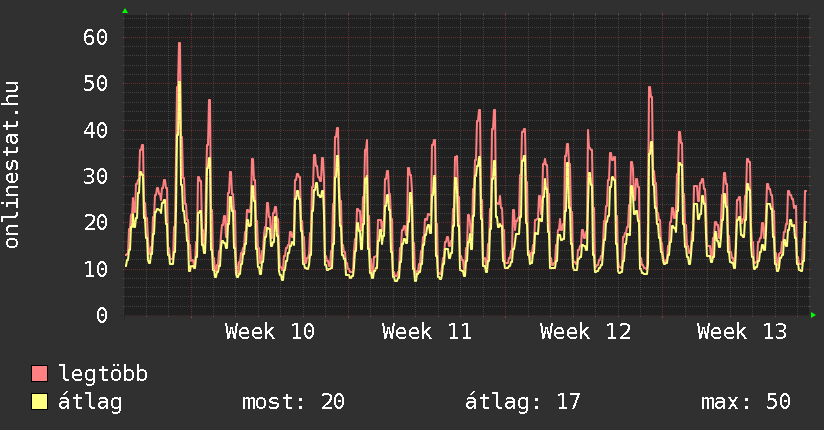The width and height of the screenshot is (824, 430).
Task: Click the 60 label on the y-axis
Action: click(x=95, y=38)
